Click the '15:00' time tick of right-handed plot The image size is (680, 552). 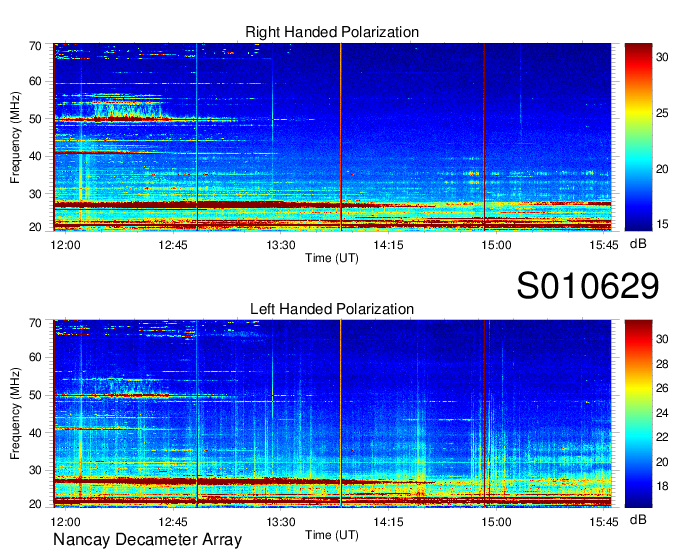[x=496, y=245]
